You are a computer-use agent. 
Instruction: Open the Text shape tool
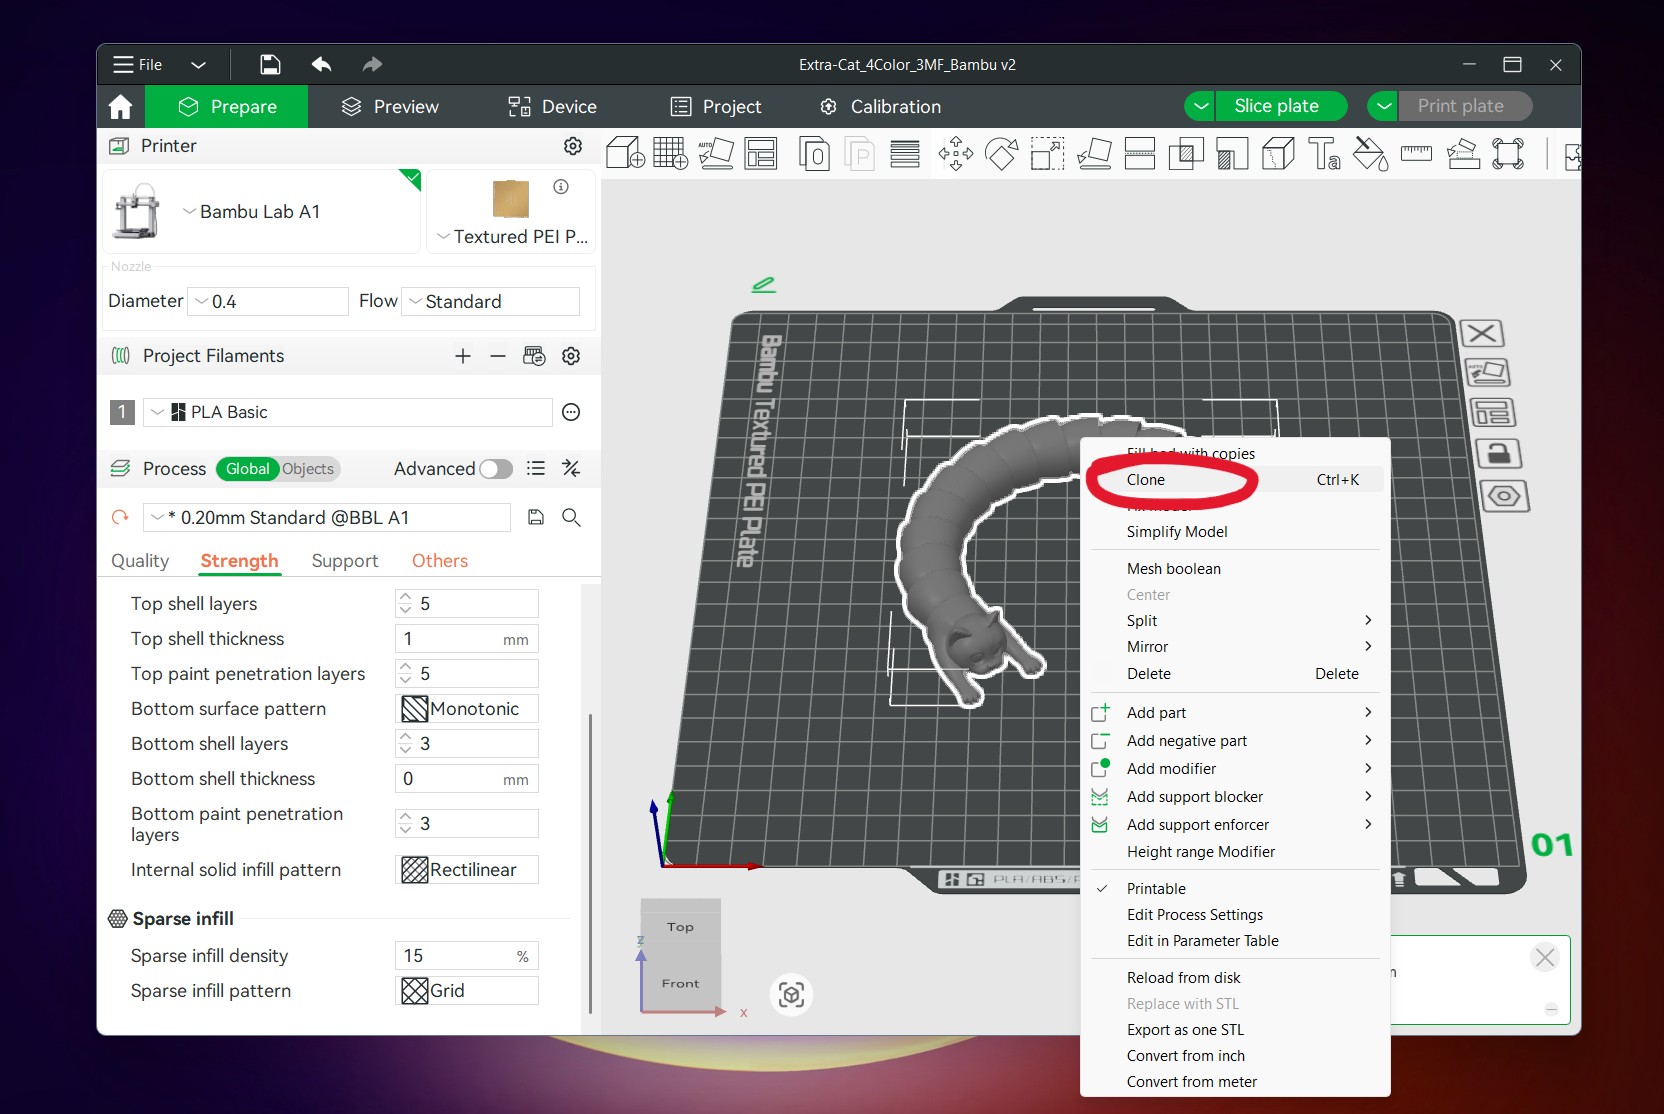coord(1324,154)
